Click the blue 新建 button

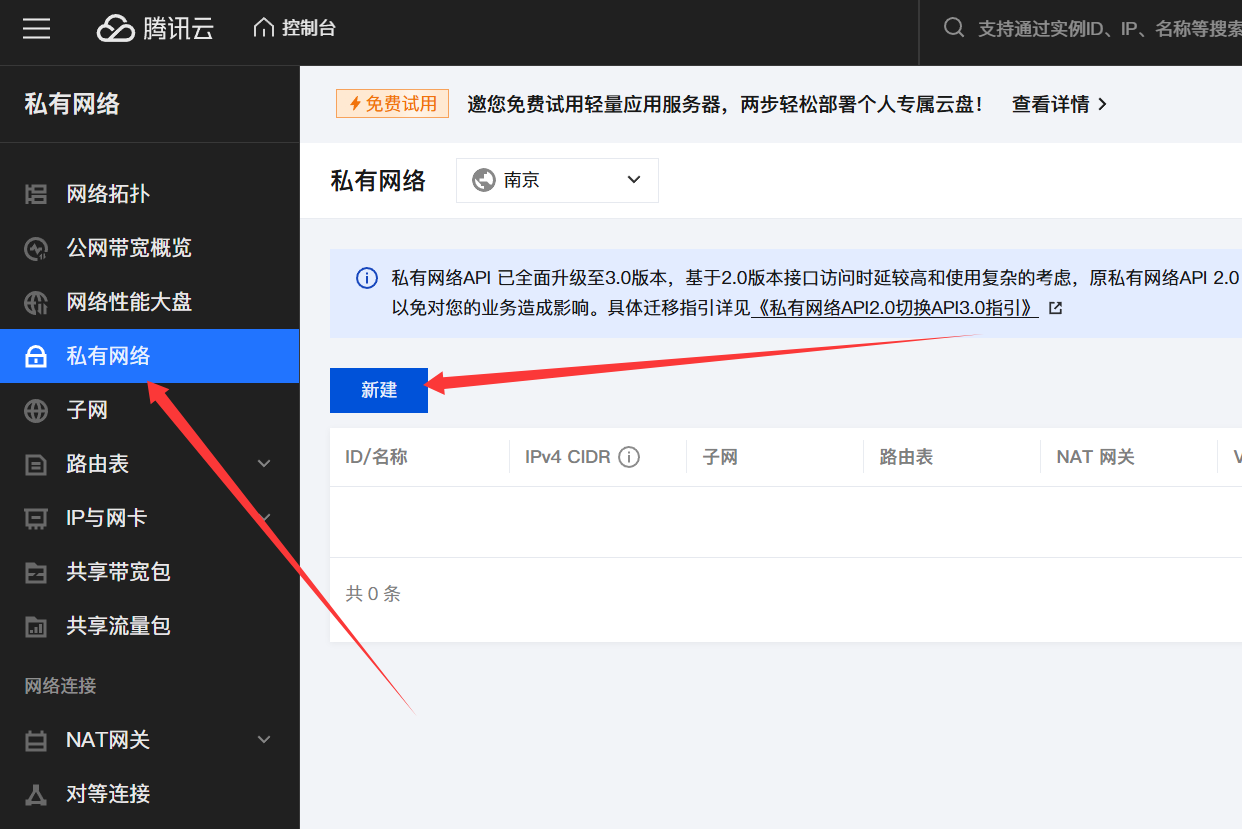tap(379, 390)
